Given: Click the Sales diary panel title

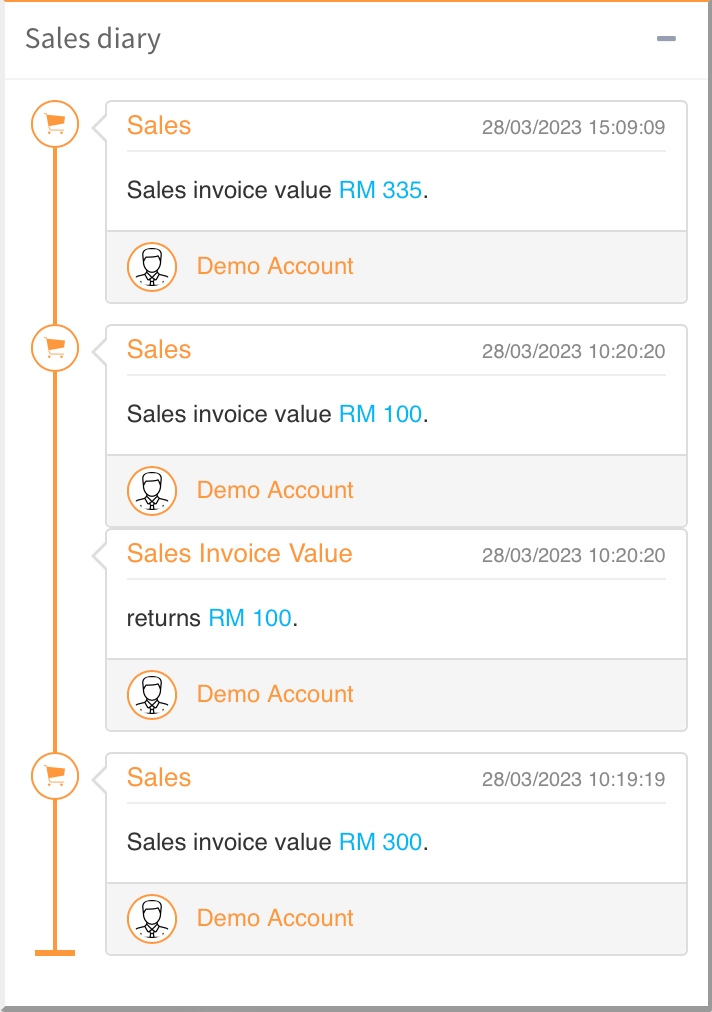Looking at the screenshot, I should [x=93, y=39].
